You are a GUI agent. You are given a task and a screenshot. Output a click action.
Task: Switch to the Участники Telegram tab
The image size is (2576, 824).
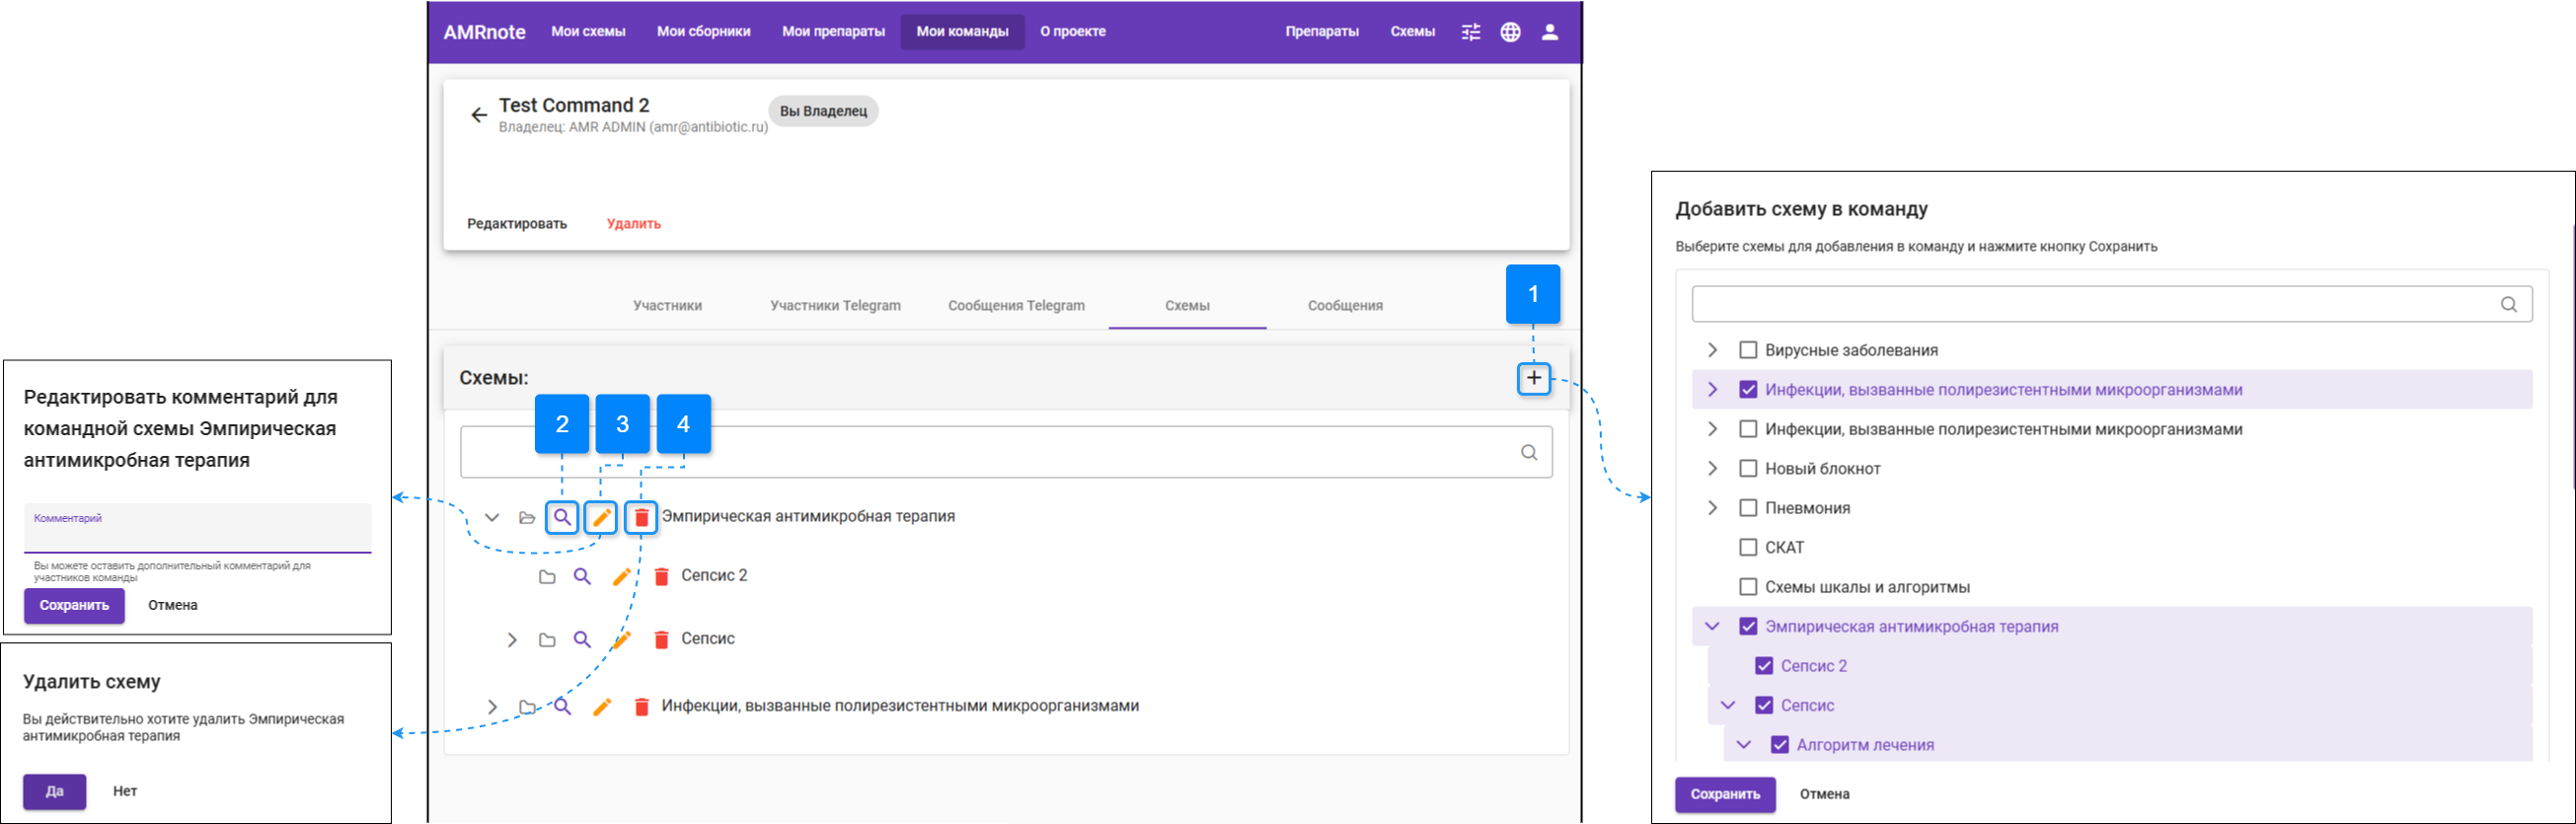coord(835,306)
